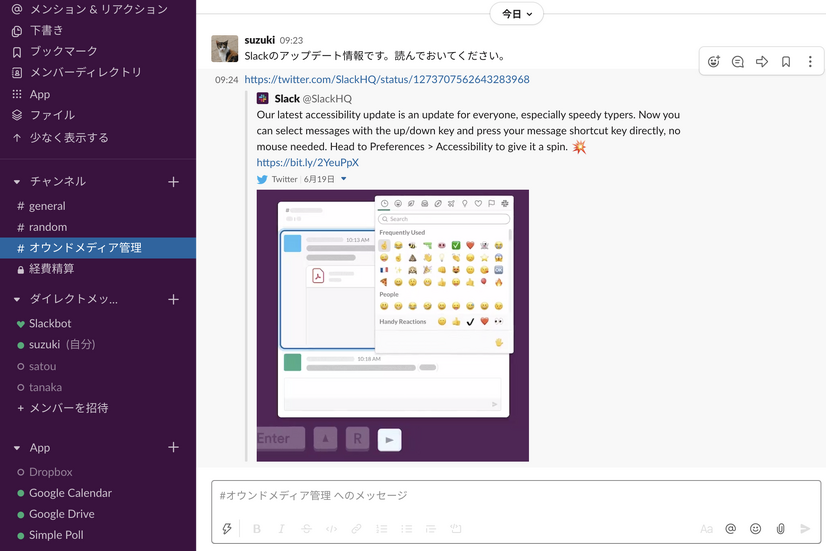826x551 pixels.
Task: Open more actions three-dot menu
Action: point(810,62)
